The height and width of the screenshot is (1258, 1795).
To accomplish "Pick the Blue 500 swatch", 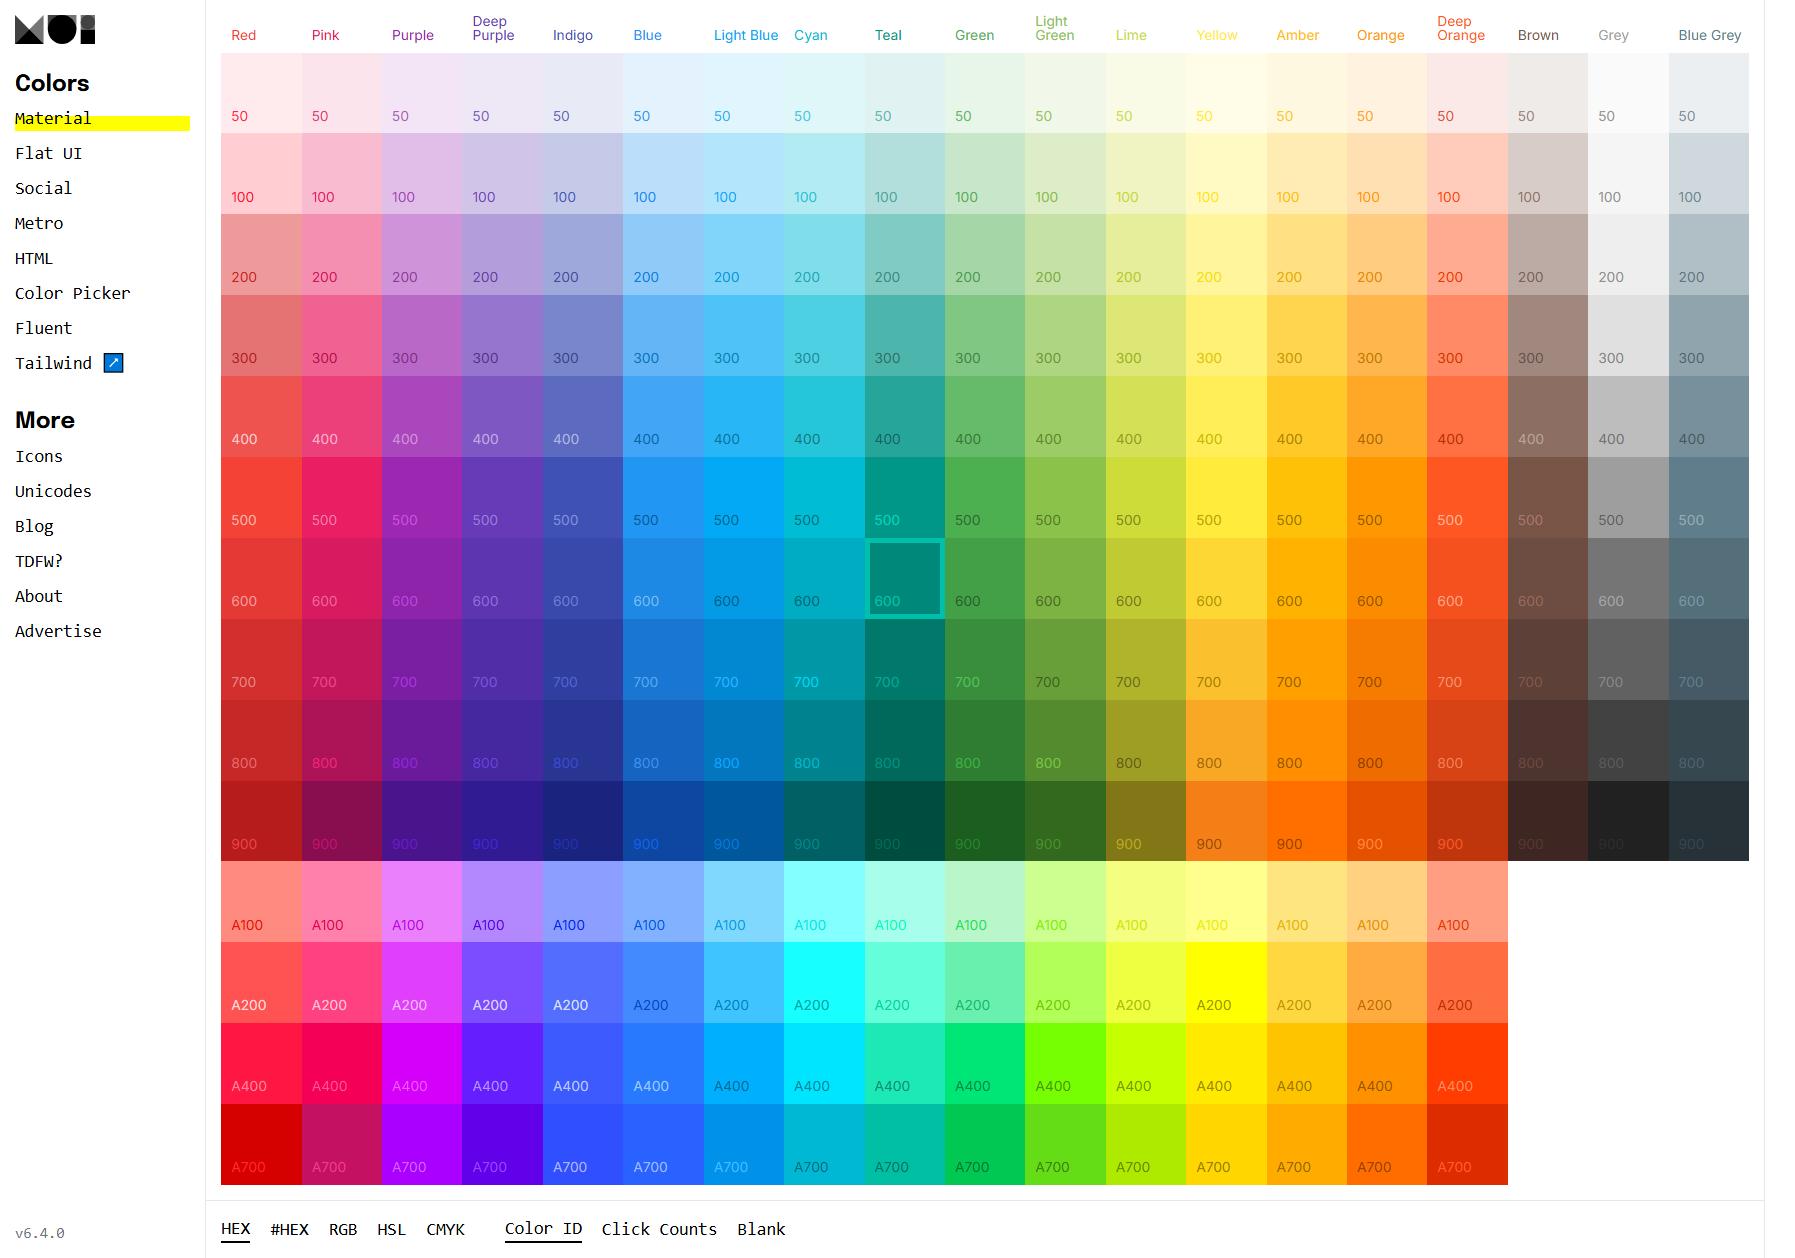I will pyautogui.click(x=663, y=498).
